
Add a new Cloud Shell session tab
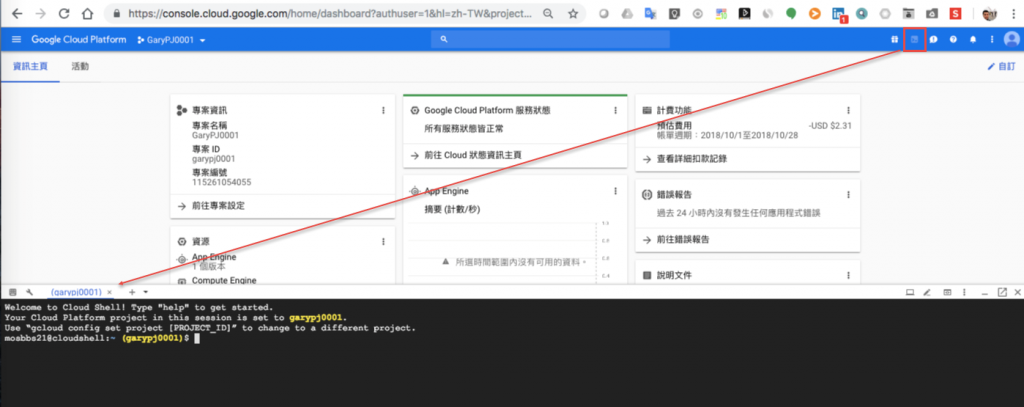coord(132,292)
